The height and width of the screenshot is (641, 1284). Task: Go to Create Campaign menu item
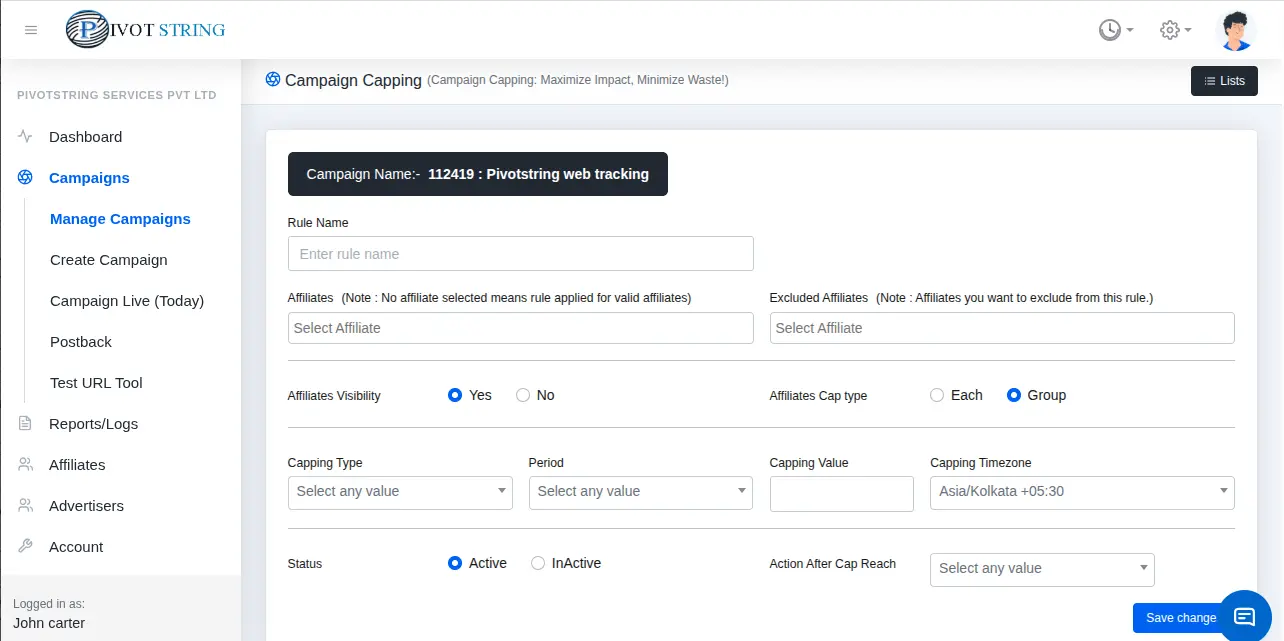(109, 260)
